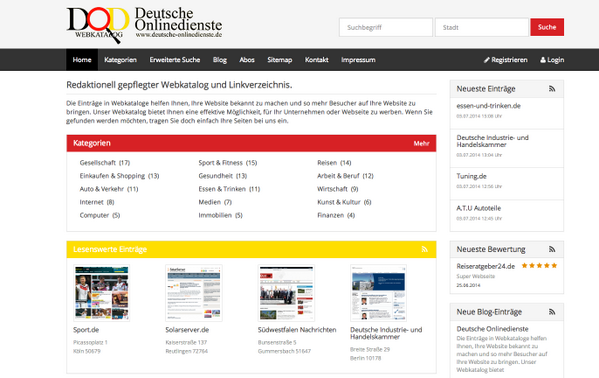Click the five-star rating for Reiseratgeber24.de
The image size is (599, 378).
coord(539,266)
